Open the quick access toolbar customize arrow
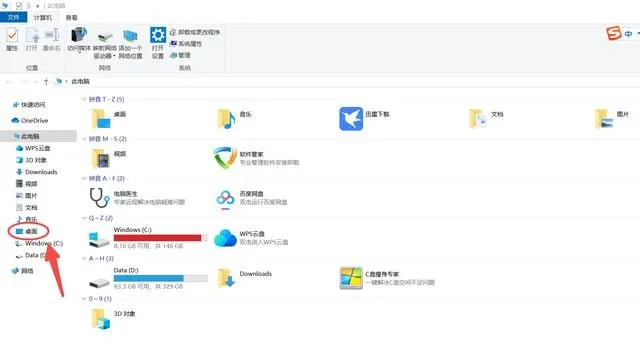The image size is (640, 363). click(38, 6)
